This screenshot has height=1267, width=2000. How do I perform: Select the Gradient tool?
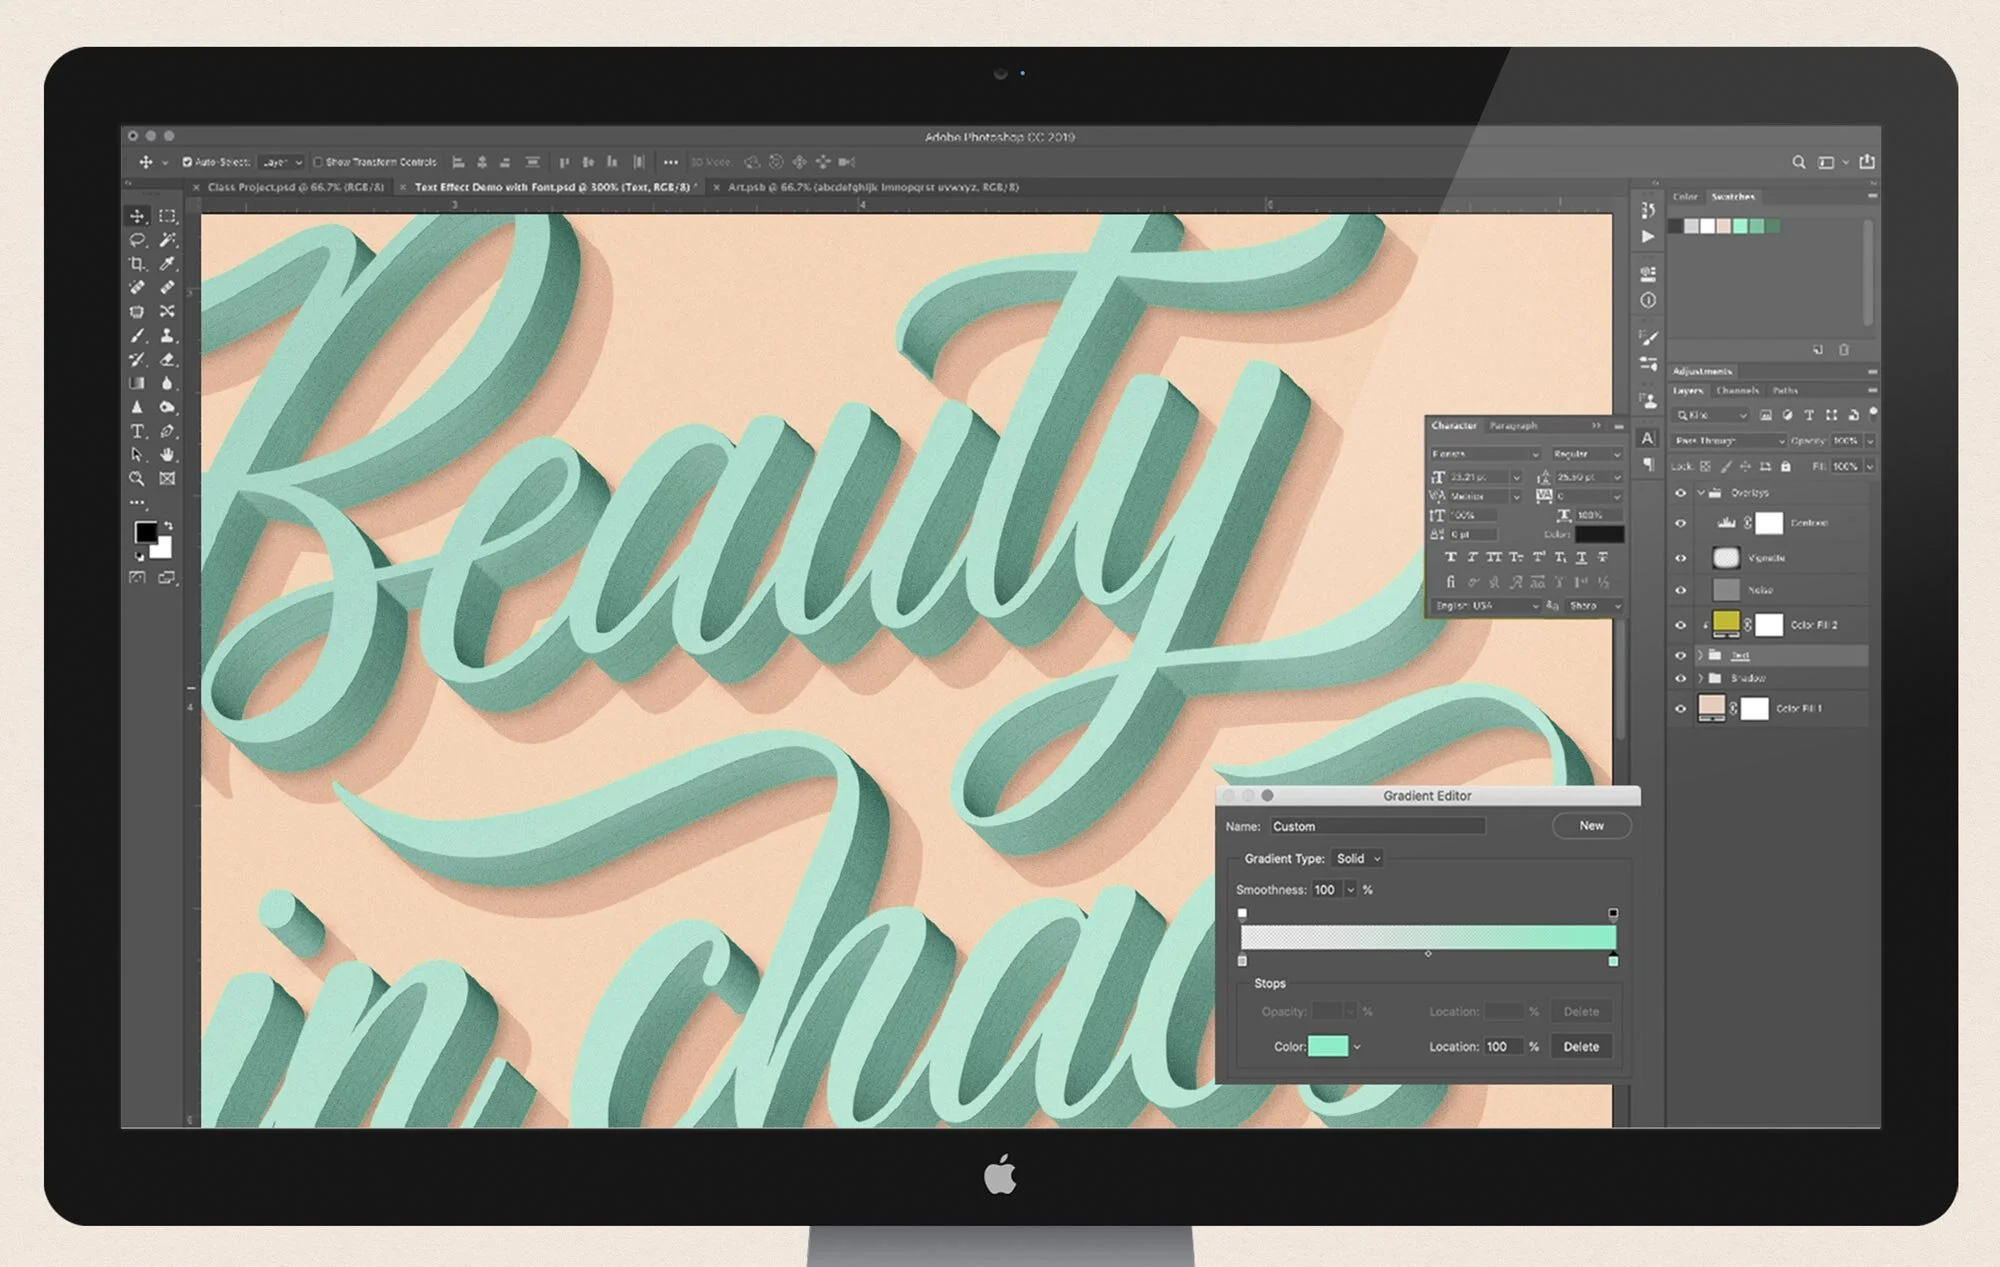[137, 383]
